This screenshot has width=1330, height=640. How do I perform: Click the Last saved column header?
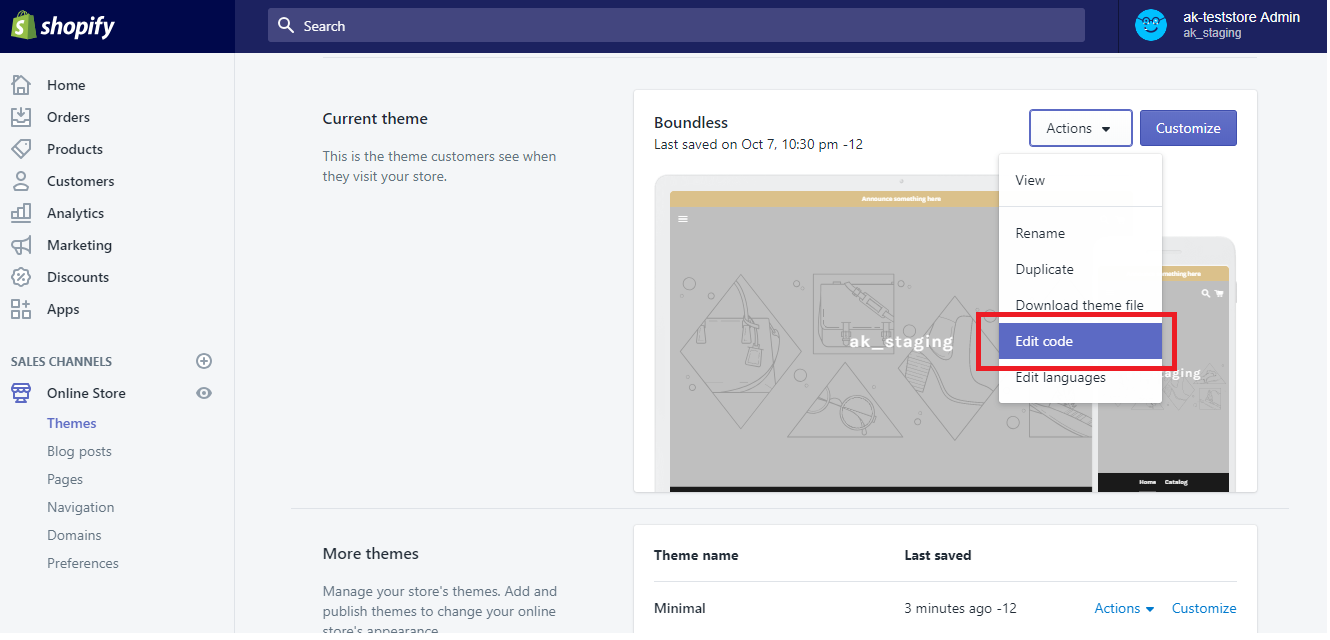tap(938, 555)
